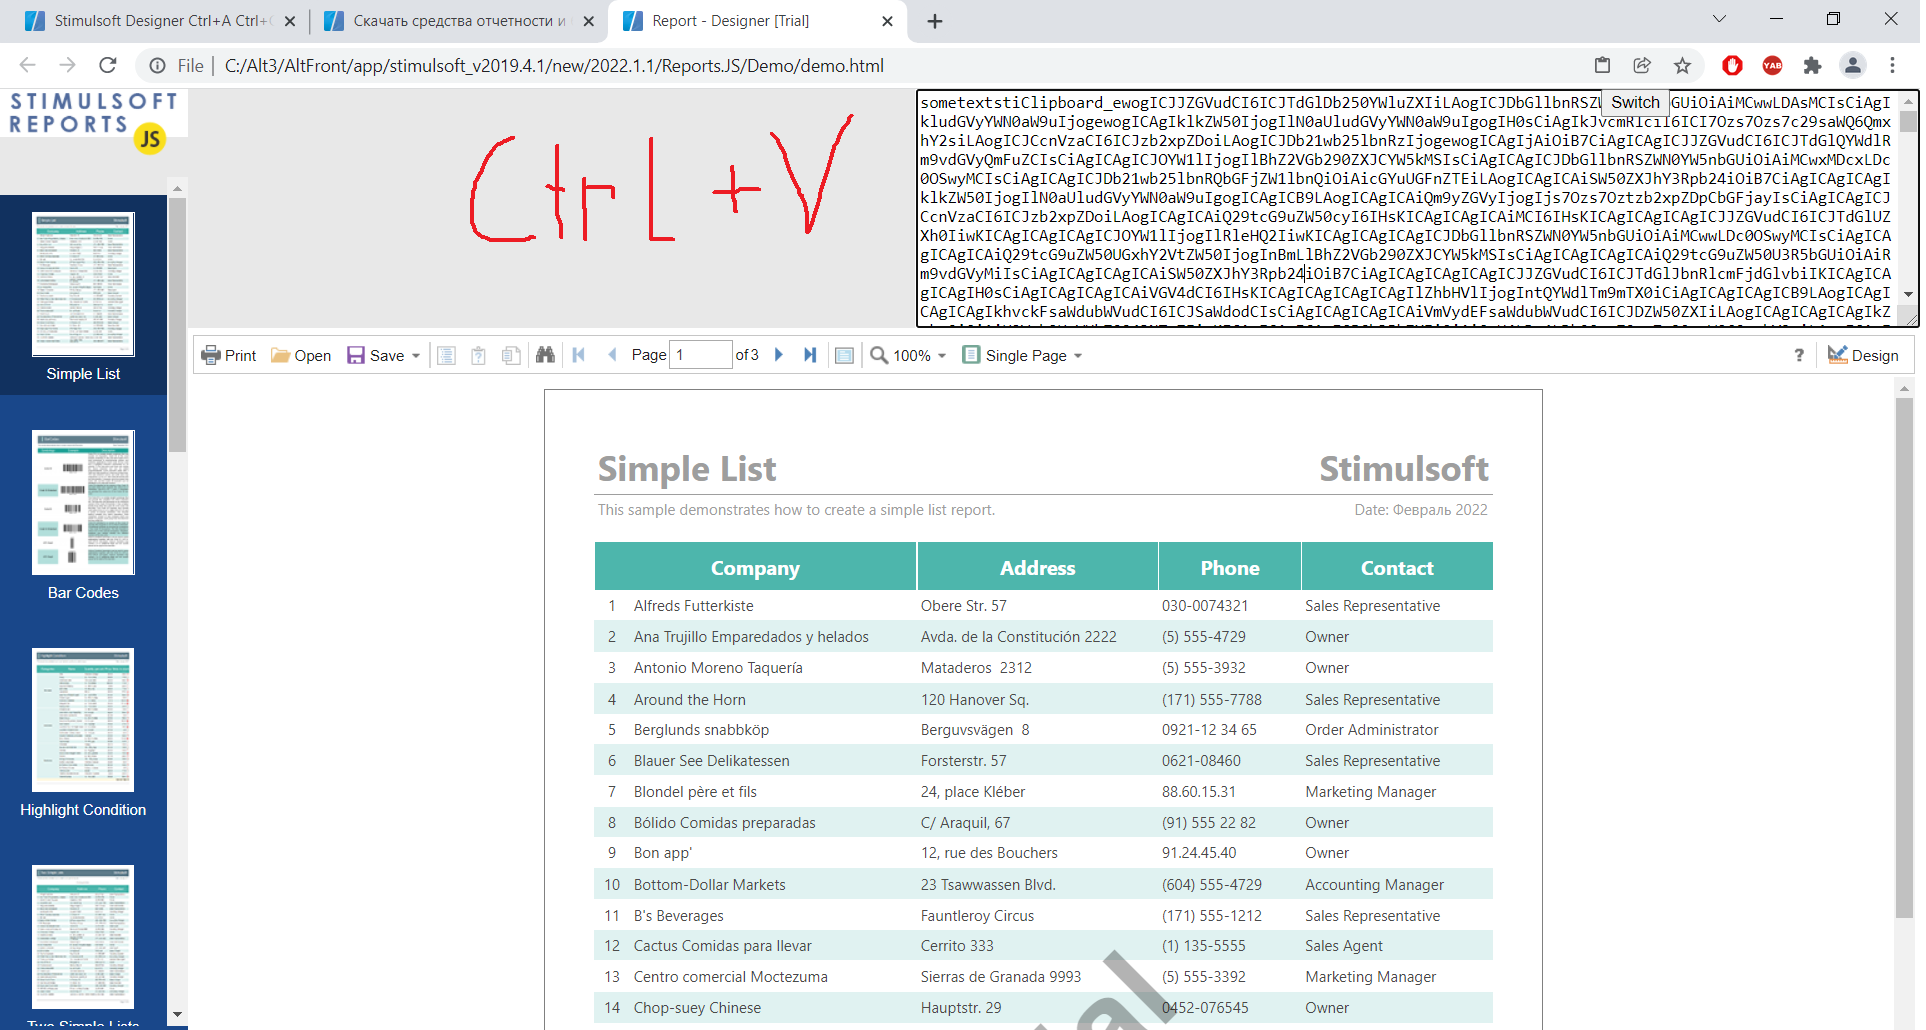Screen dimensions: 1926x1030
Task: Click the Alfreds Futterkiste company cell
Action: coord(694,606)
